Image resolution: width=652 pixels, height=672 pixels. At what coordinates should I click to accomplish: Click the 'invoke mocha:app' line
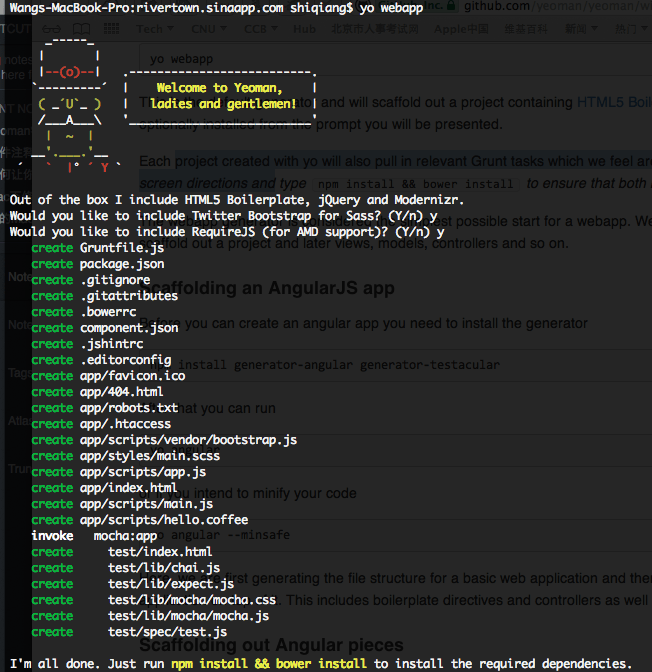click(x=94, y=536)
